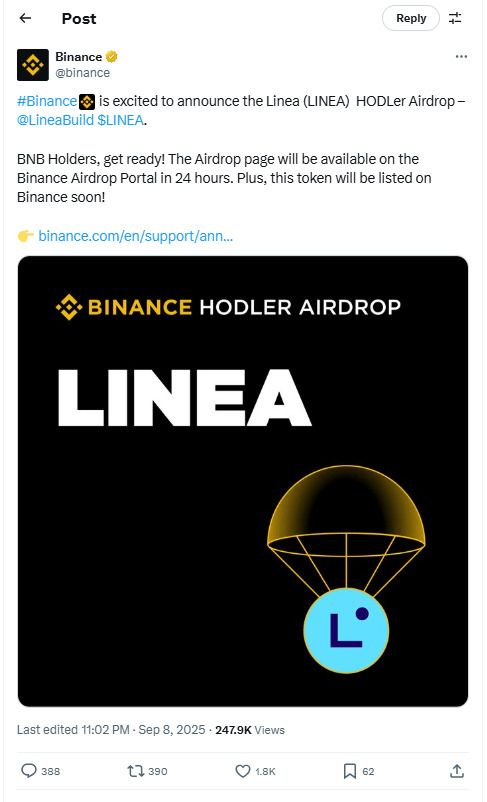Click the comment bubble with 388 replies

click(40, 771)
